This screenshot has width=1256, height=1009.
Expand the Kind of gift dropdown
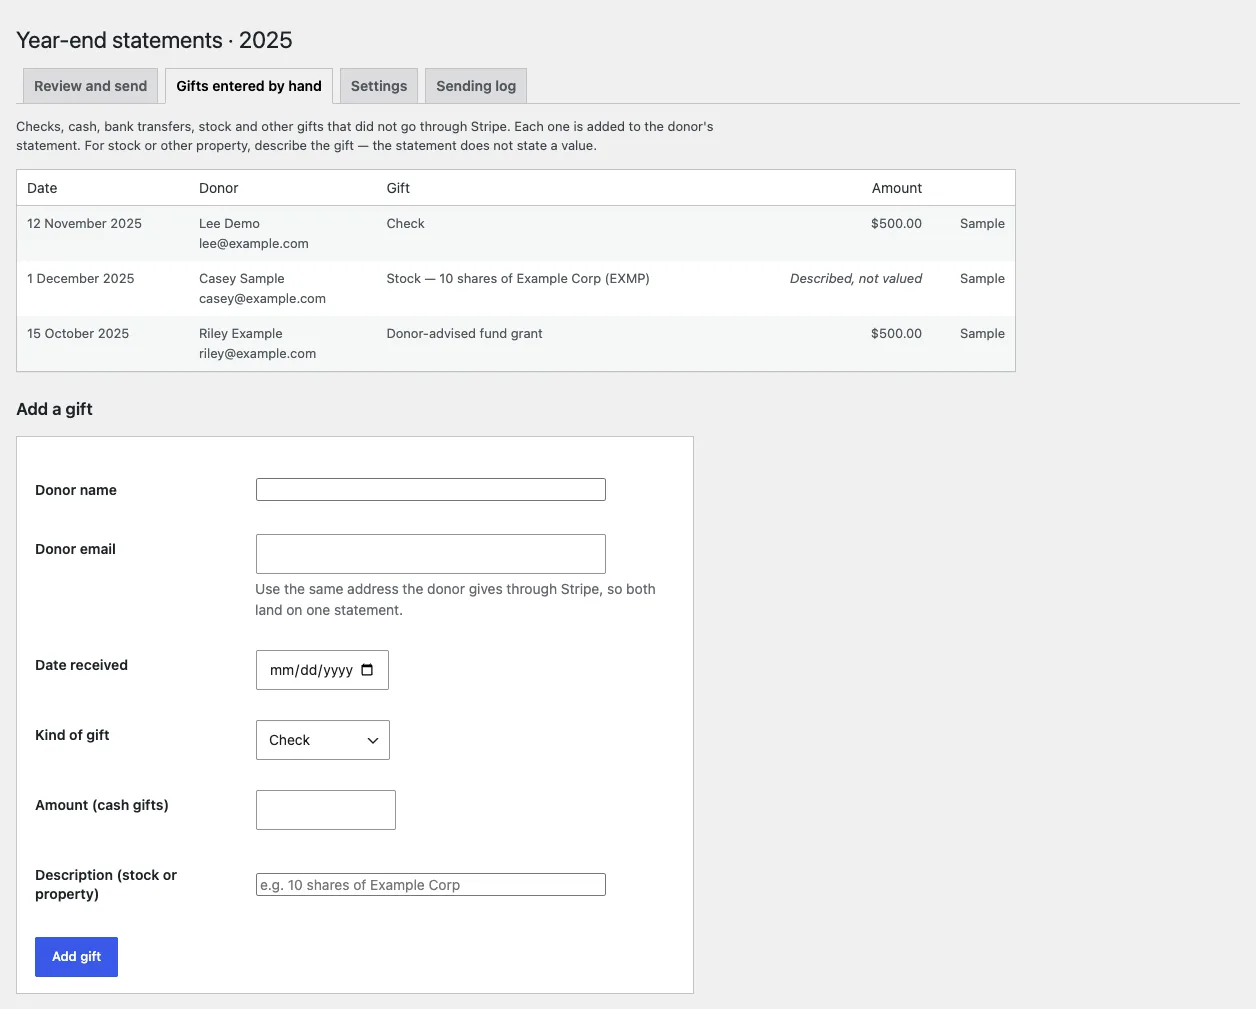point(323,740)
